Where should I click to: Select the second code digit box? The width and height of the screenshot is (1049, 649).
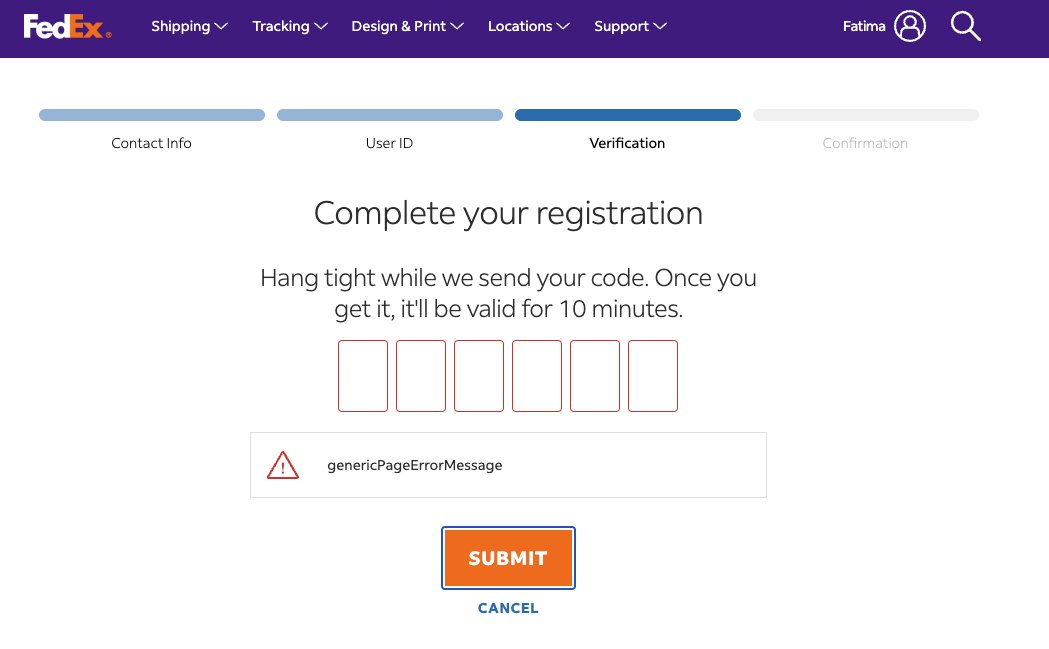point(421,376)
